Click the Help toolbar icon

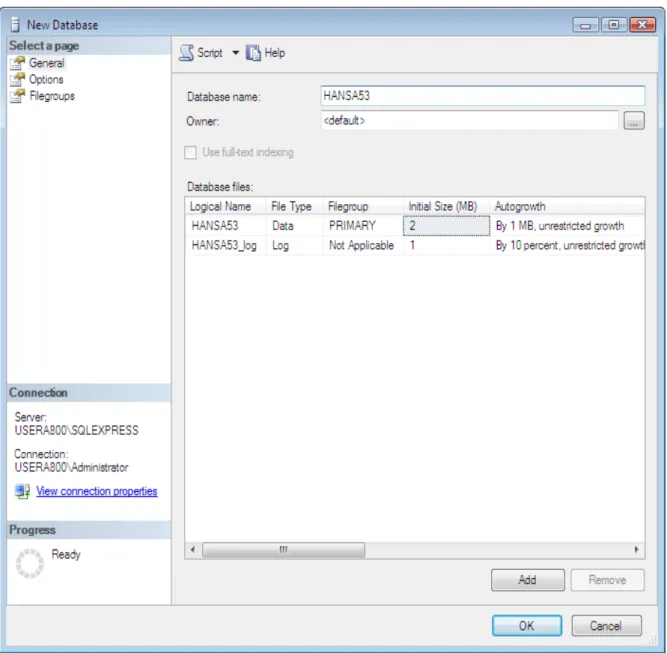(253, 53)
